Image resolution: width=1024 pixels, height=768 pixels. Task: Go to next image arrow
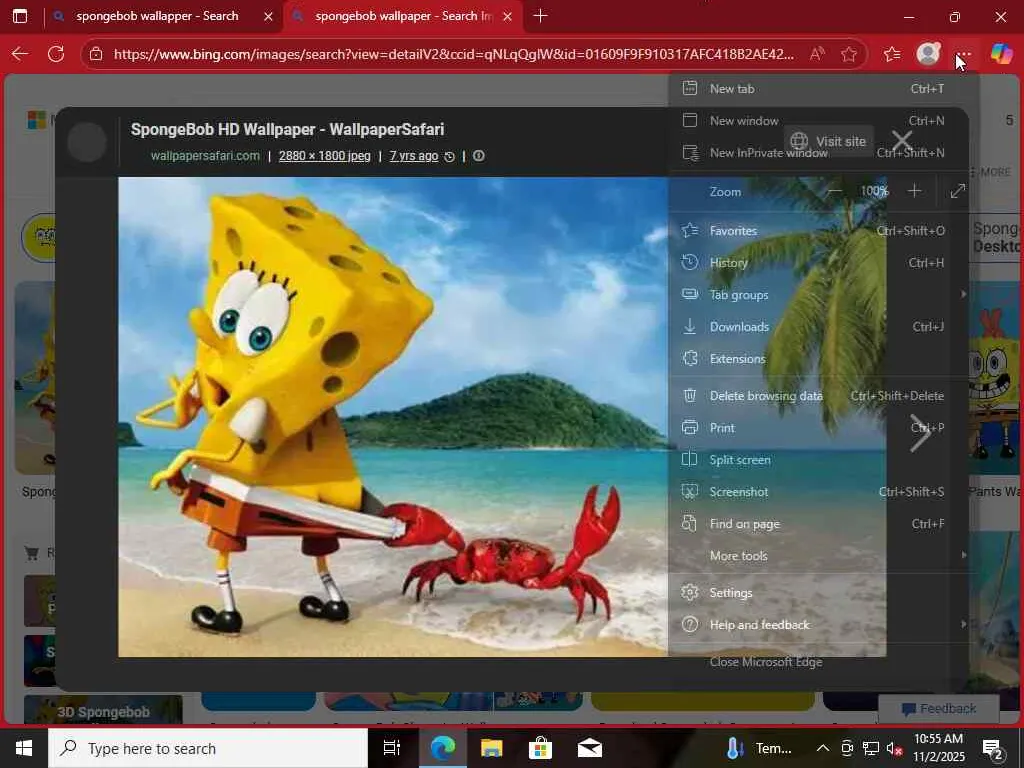click(921, 434)
